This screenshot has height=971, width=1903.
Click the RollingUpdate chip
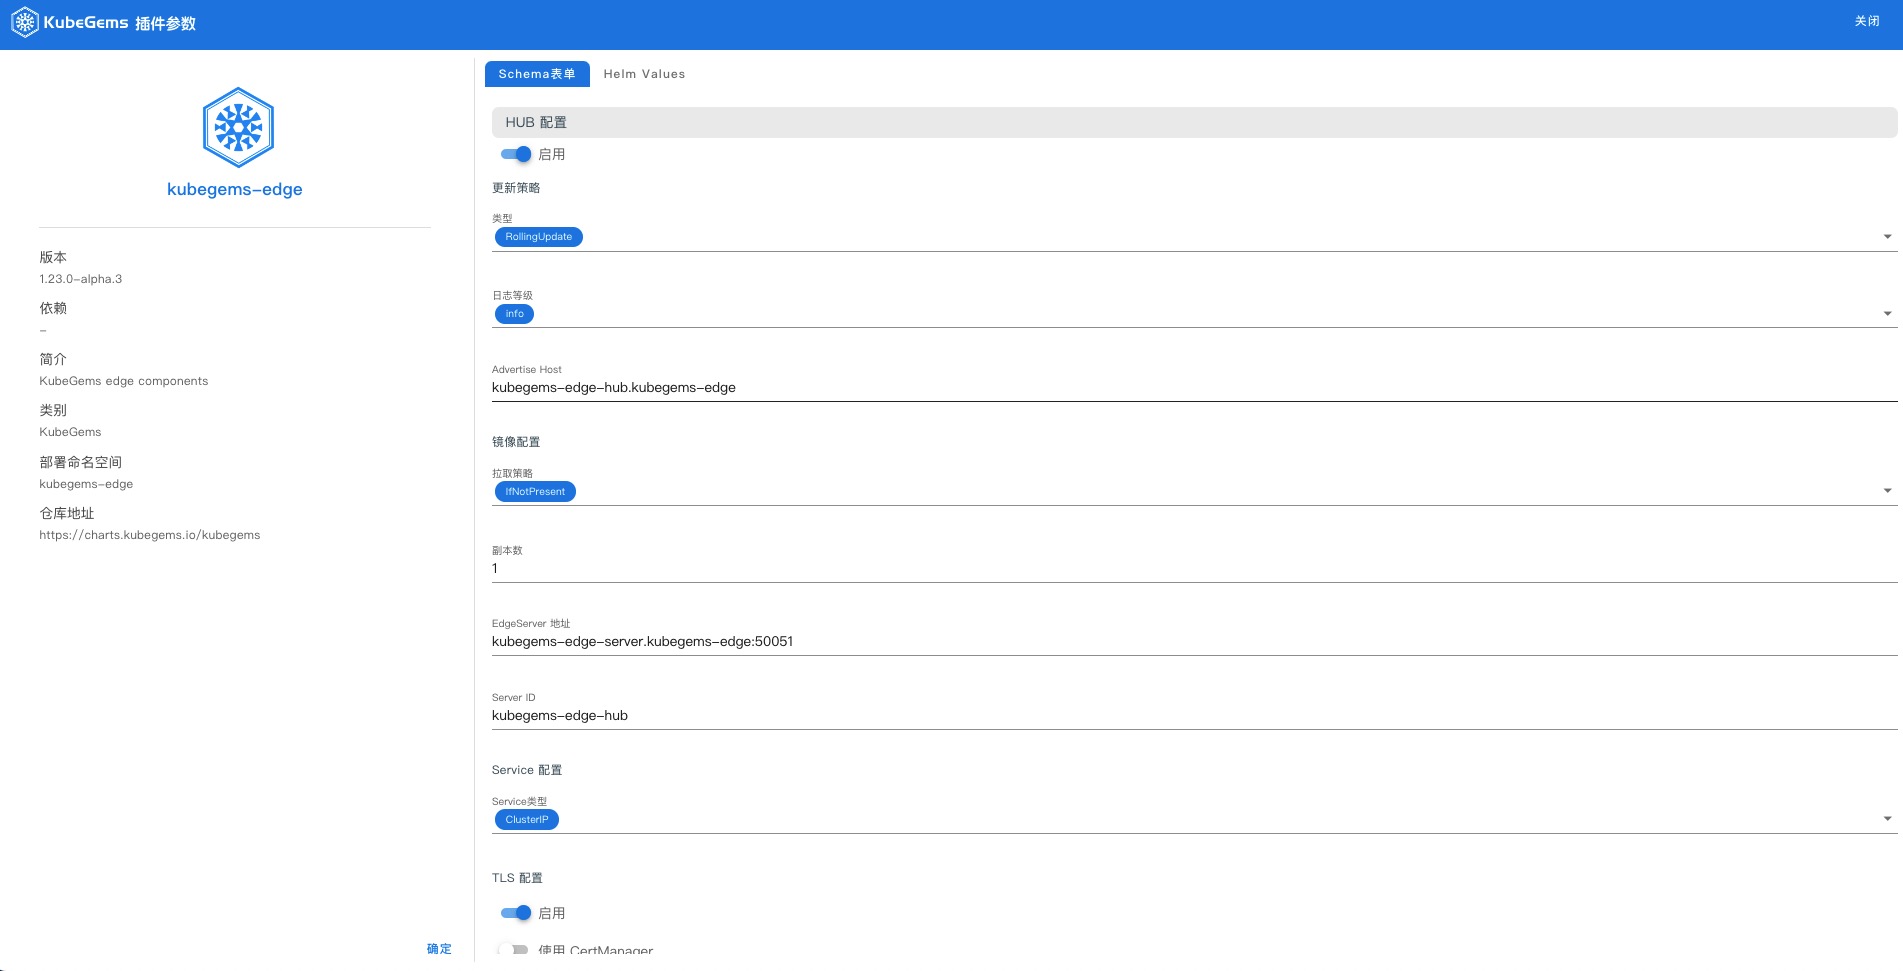[539, 237]
